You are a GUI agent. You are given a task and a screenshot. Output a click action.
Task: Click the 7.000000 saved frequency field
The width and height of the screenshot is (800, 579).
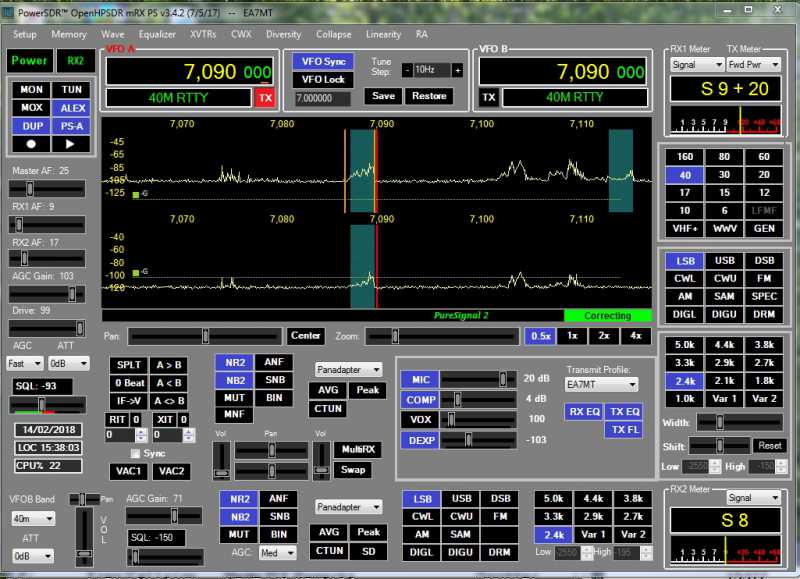322,98
